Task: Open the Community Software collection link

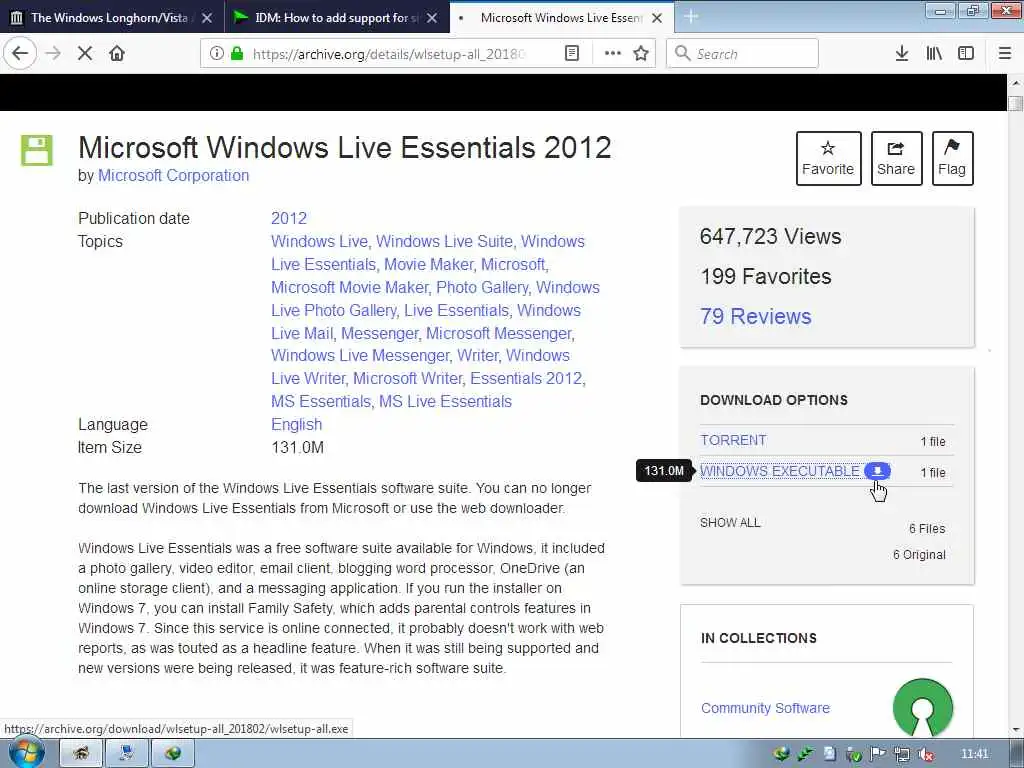Action: pos(765,708)
